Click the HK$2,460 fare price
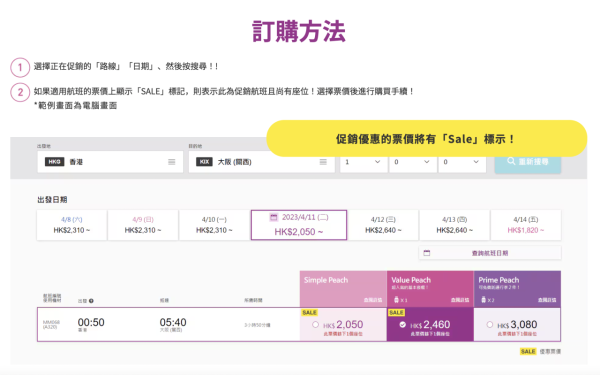This screenshot has height=375, width=600. pos(430,324)
